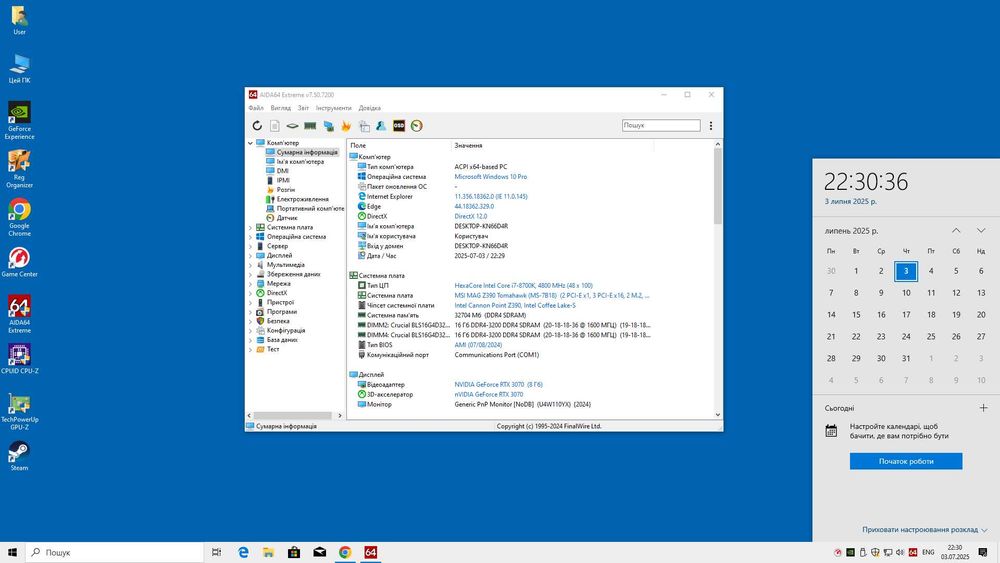Open the Report icon in AIDA64 toolbar
The image size is (1000, 563).
click(x=274, y=126)
